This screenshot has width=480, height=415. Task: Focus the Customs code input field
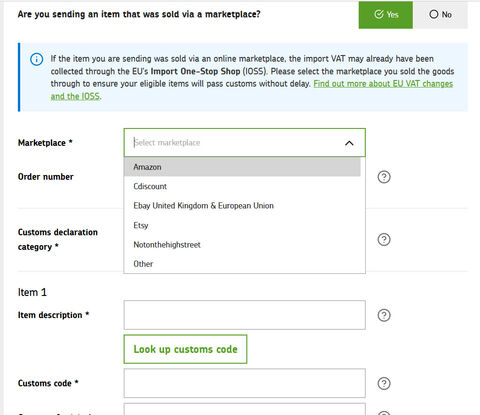pyautogui.click(x=245, y=383)
